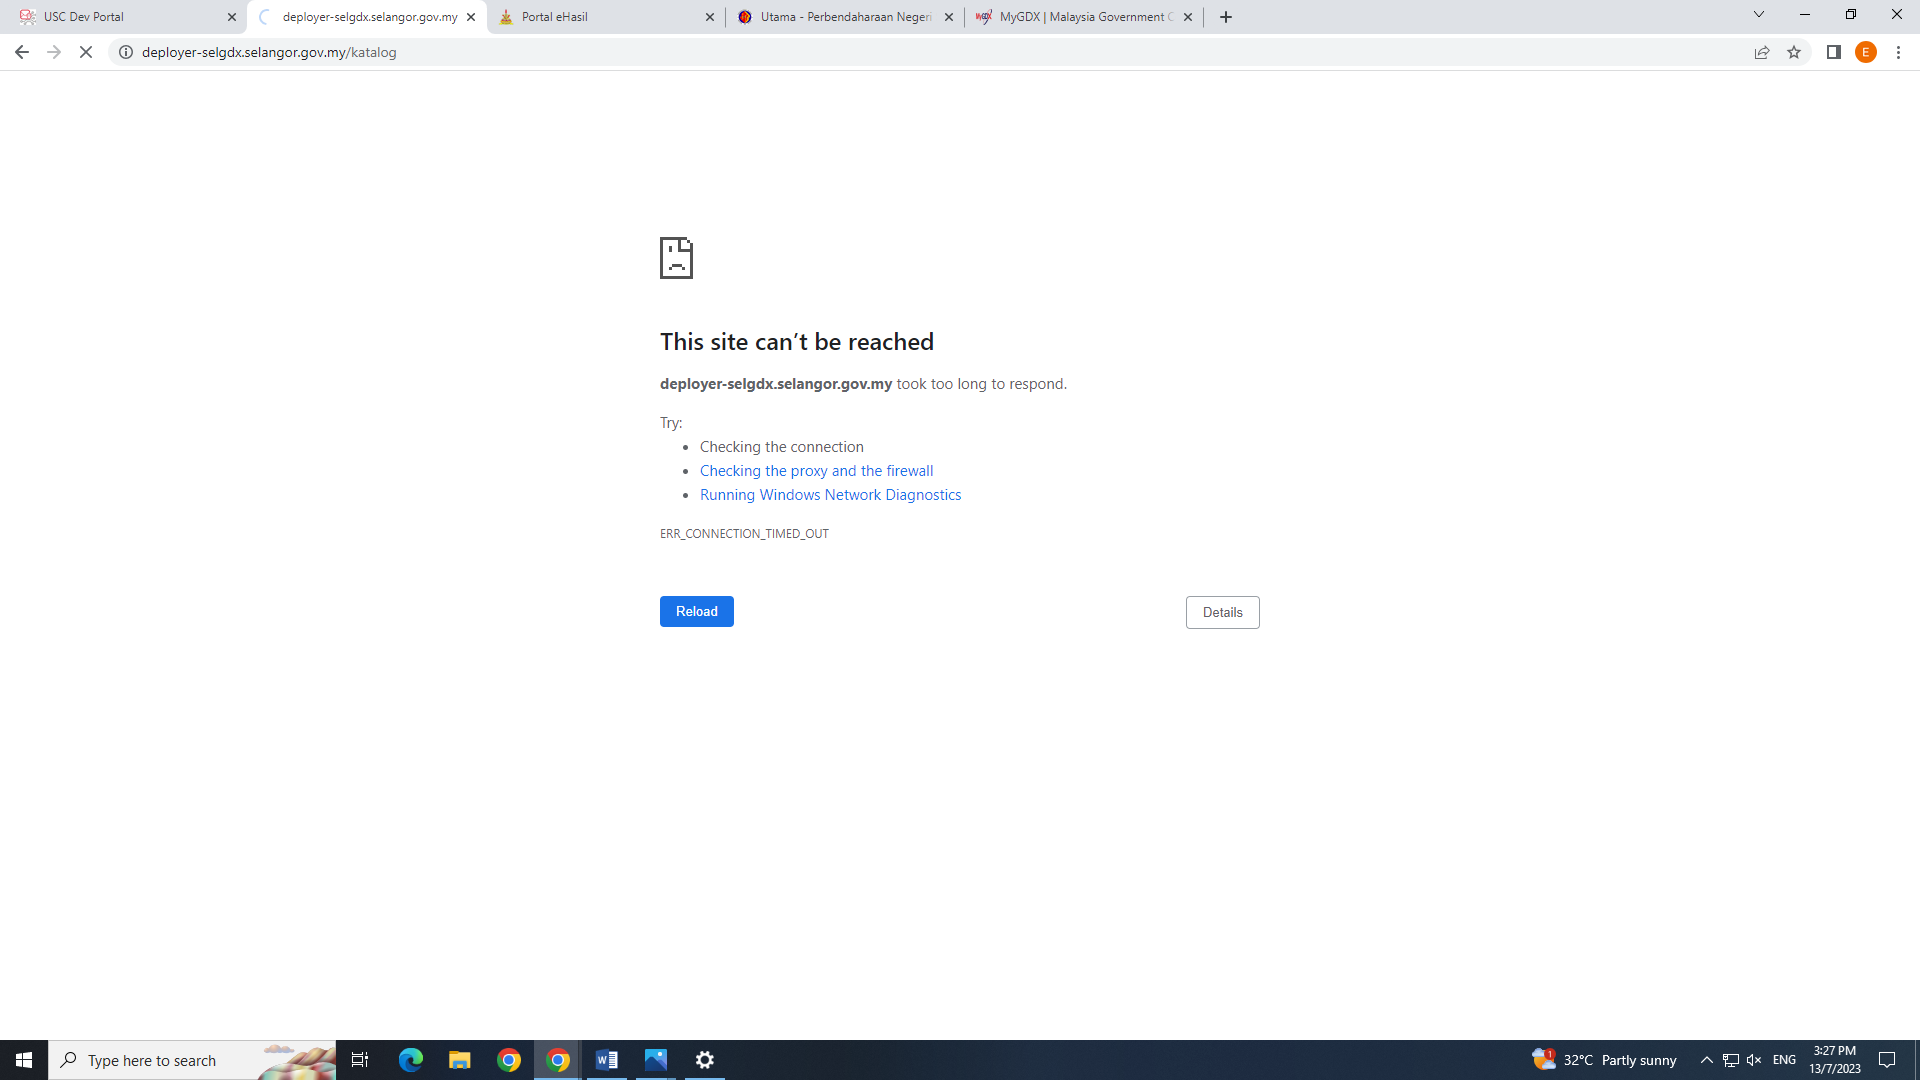Bookmark this page with the star icon
Viewport: 1920px width, 1080px height.
coord(1794,52)
